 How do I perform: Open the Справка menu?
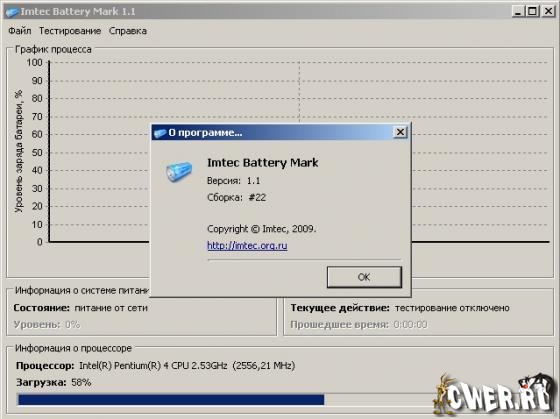coord(128,31)
